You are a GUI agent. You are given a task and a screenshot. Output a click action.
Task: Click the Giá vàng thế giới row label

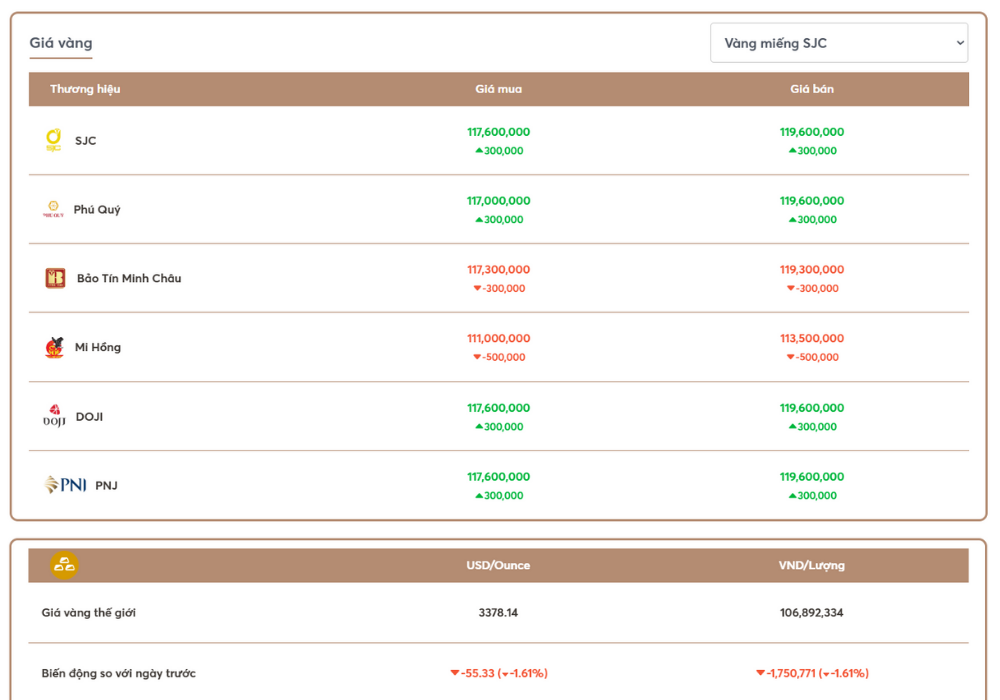point(89,613)
